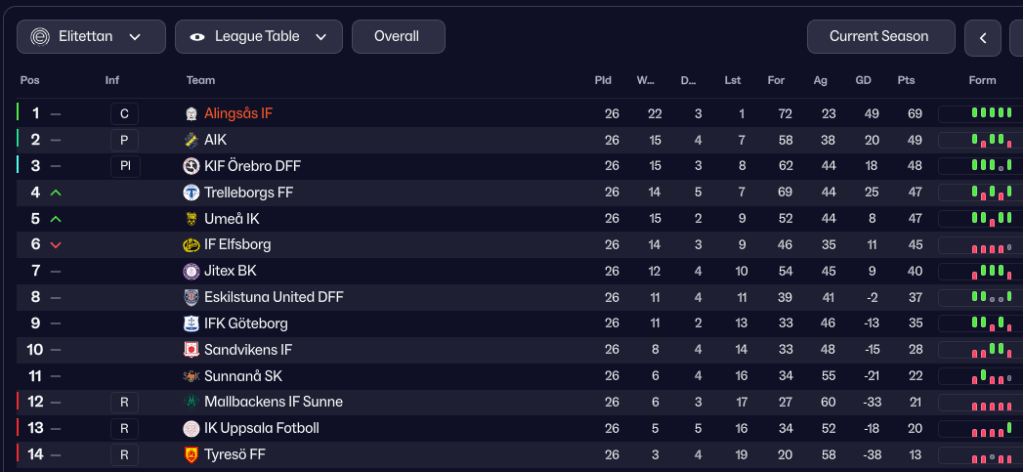Click the Tyresö FF club crest icon
This screenshot has height=472, width=1023.
192,455
